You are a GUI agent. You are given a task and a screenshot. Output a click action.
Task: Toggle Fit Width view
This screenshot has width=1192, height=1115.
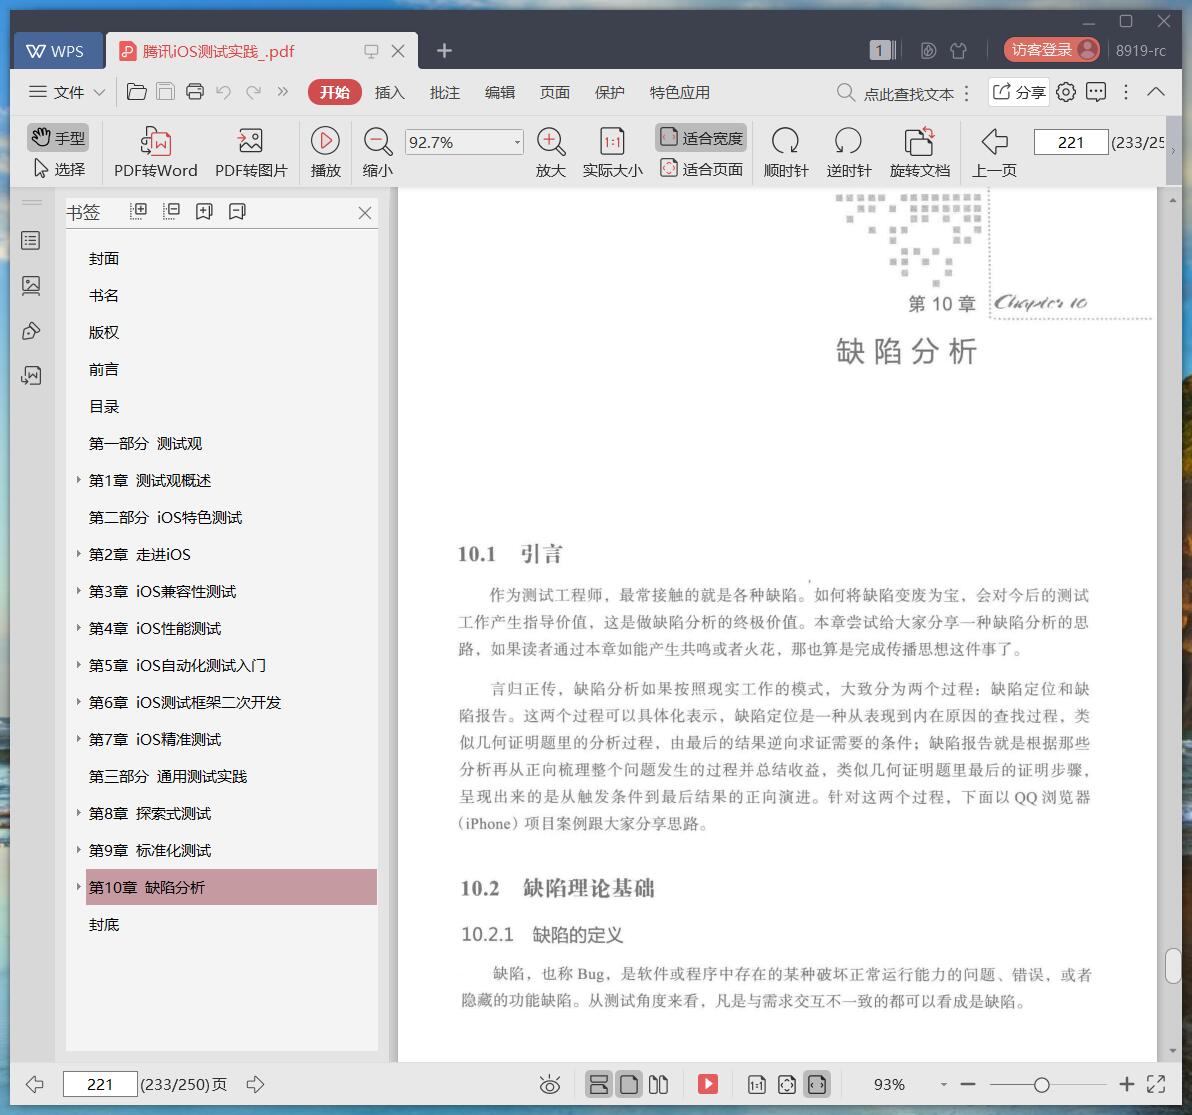click(x=701, y=138)
